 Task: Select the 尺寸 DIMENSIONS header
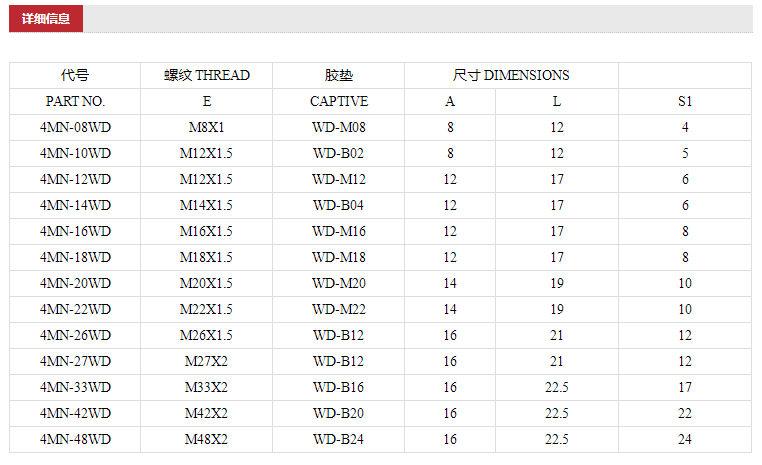coord(511,75)
